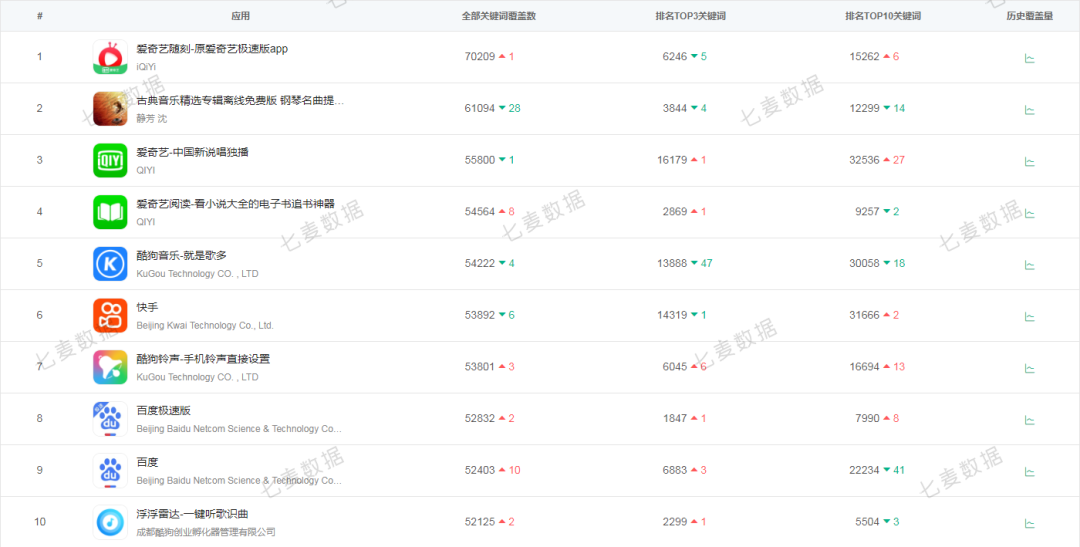Click the TOP10 keyword value 5504

(867, 522)
